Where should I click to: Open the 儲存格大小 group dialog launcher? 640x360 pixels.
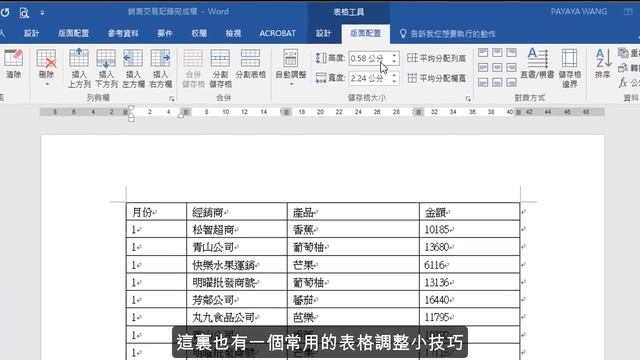(468, 98)
